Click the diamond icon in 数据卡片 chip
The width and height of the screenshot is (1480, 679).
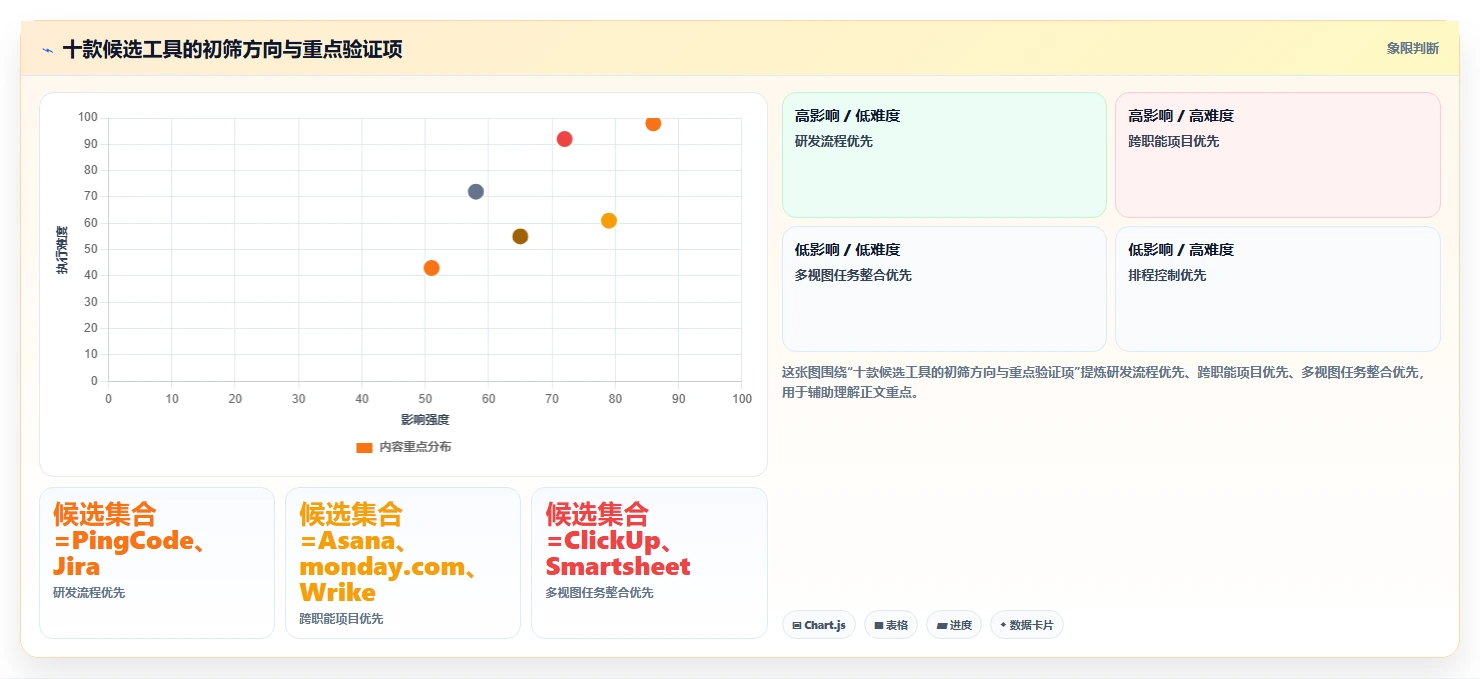(x=1003, y=625)
